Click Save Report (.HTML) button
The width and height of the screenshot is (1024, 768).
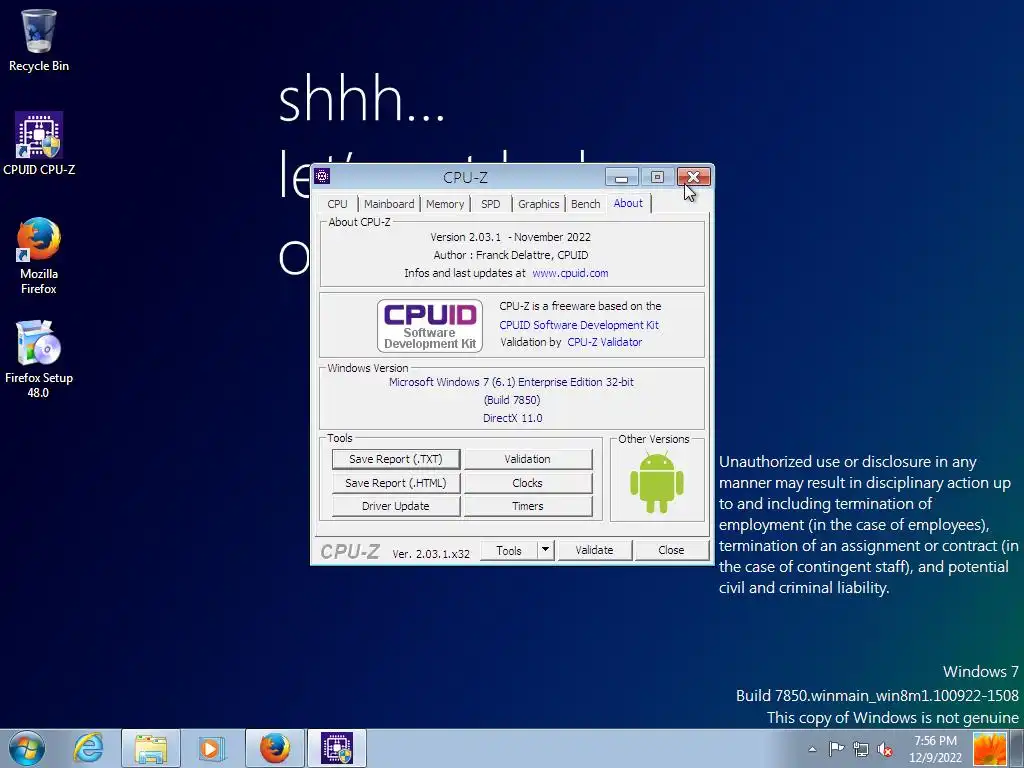tap(396, 483)
